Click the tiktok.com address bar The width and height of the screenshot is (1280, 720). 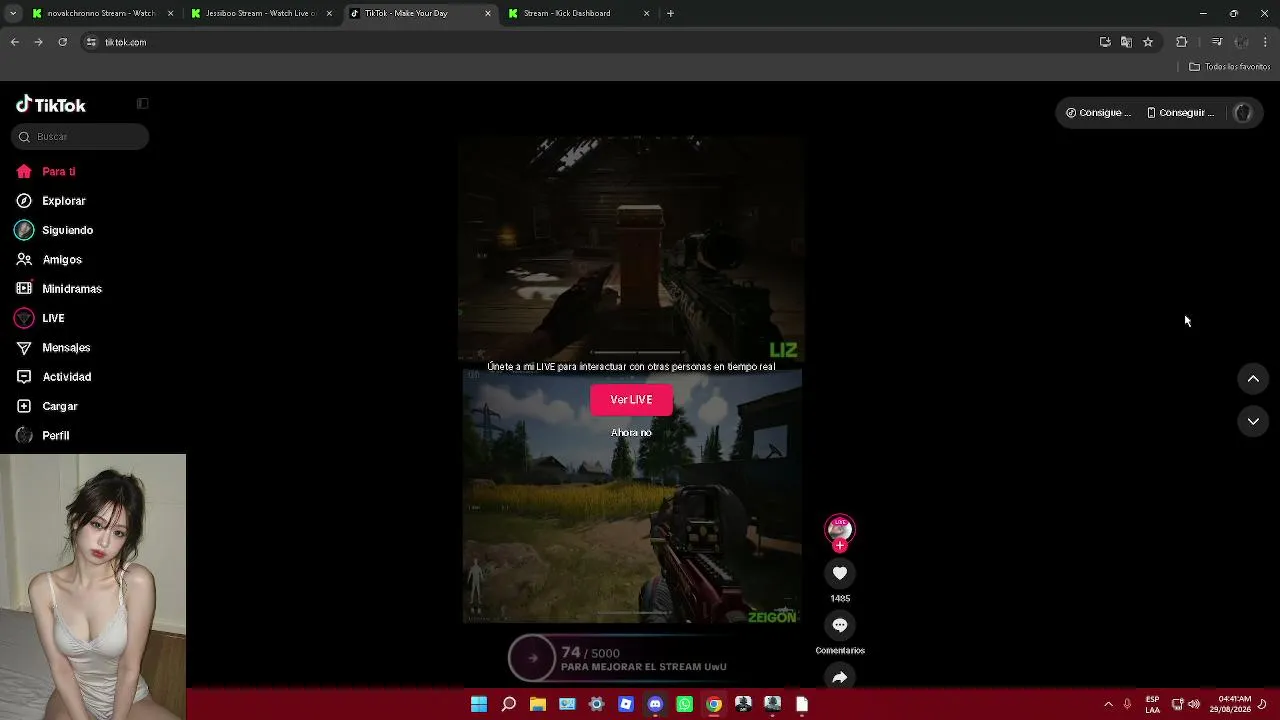(590, 42)
